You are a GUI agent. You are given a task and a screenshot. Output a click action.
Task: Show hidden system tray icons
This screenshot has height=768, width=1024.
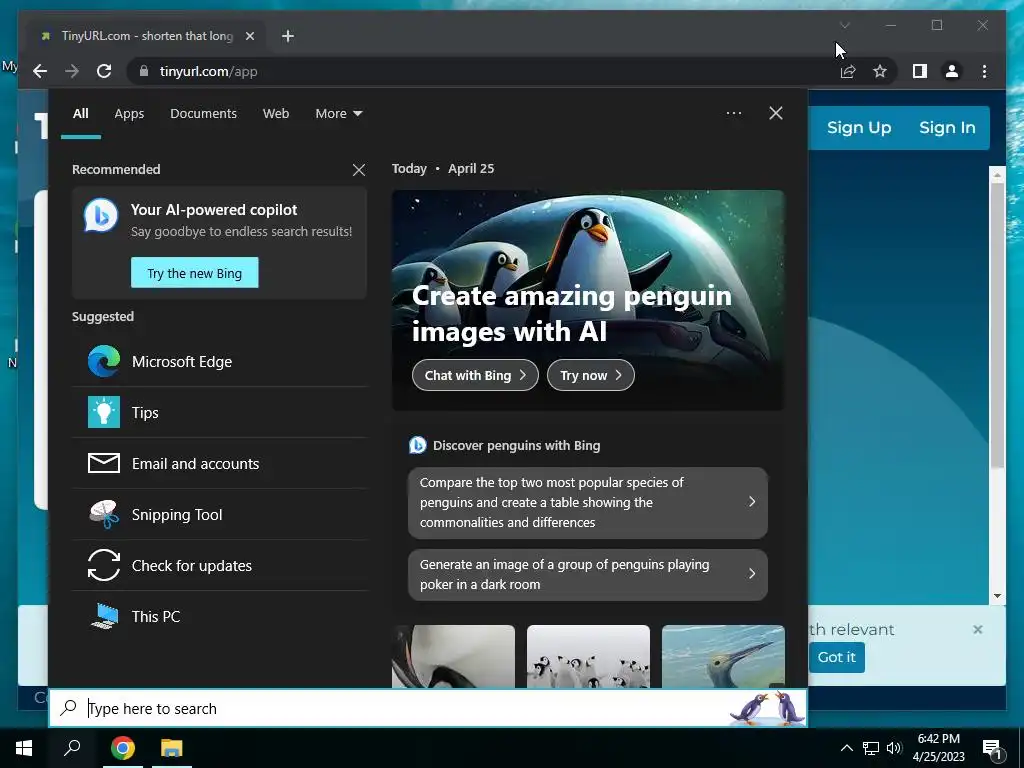coord(846,748)
